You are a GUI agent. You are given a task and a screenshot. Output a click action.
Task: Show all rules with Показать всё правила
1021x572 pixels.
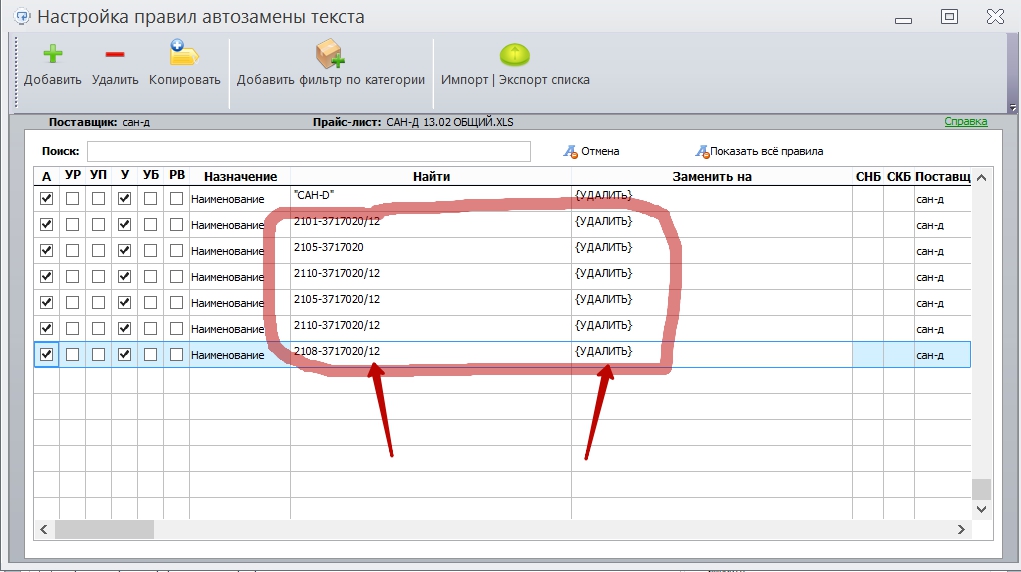759,151
